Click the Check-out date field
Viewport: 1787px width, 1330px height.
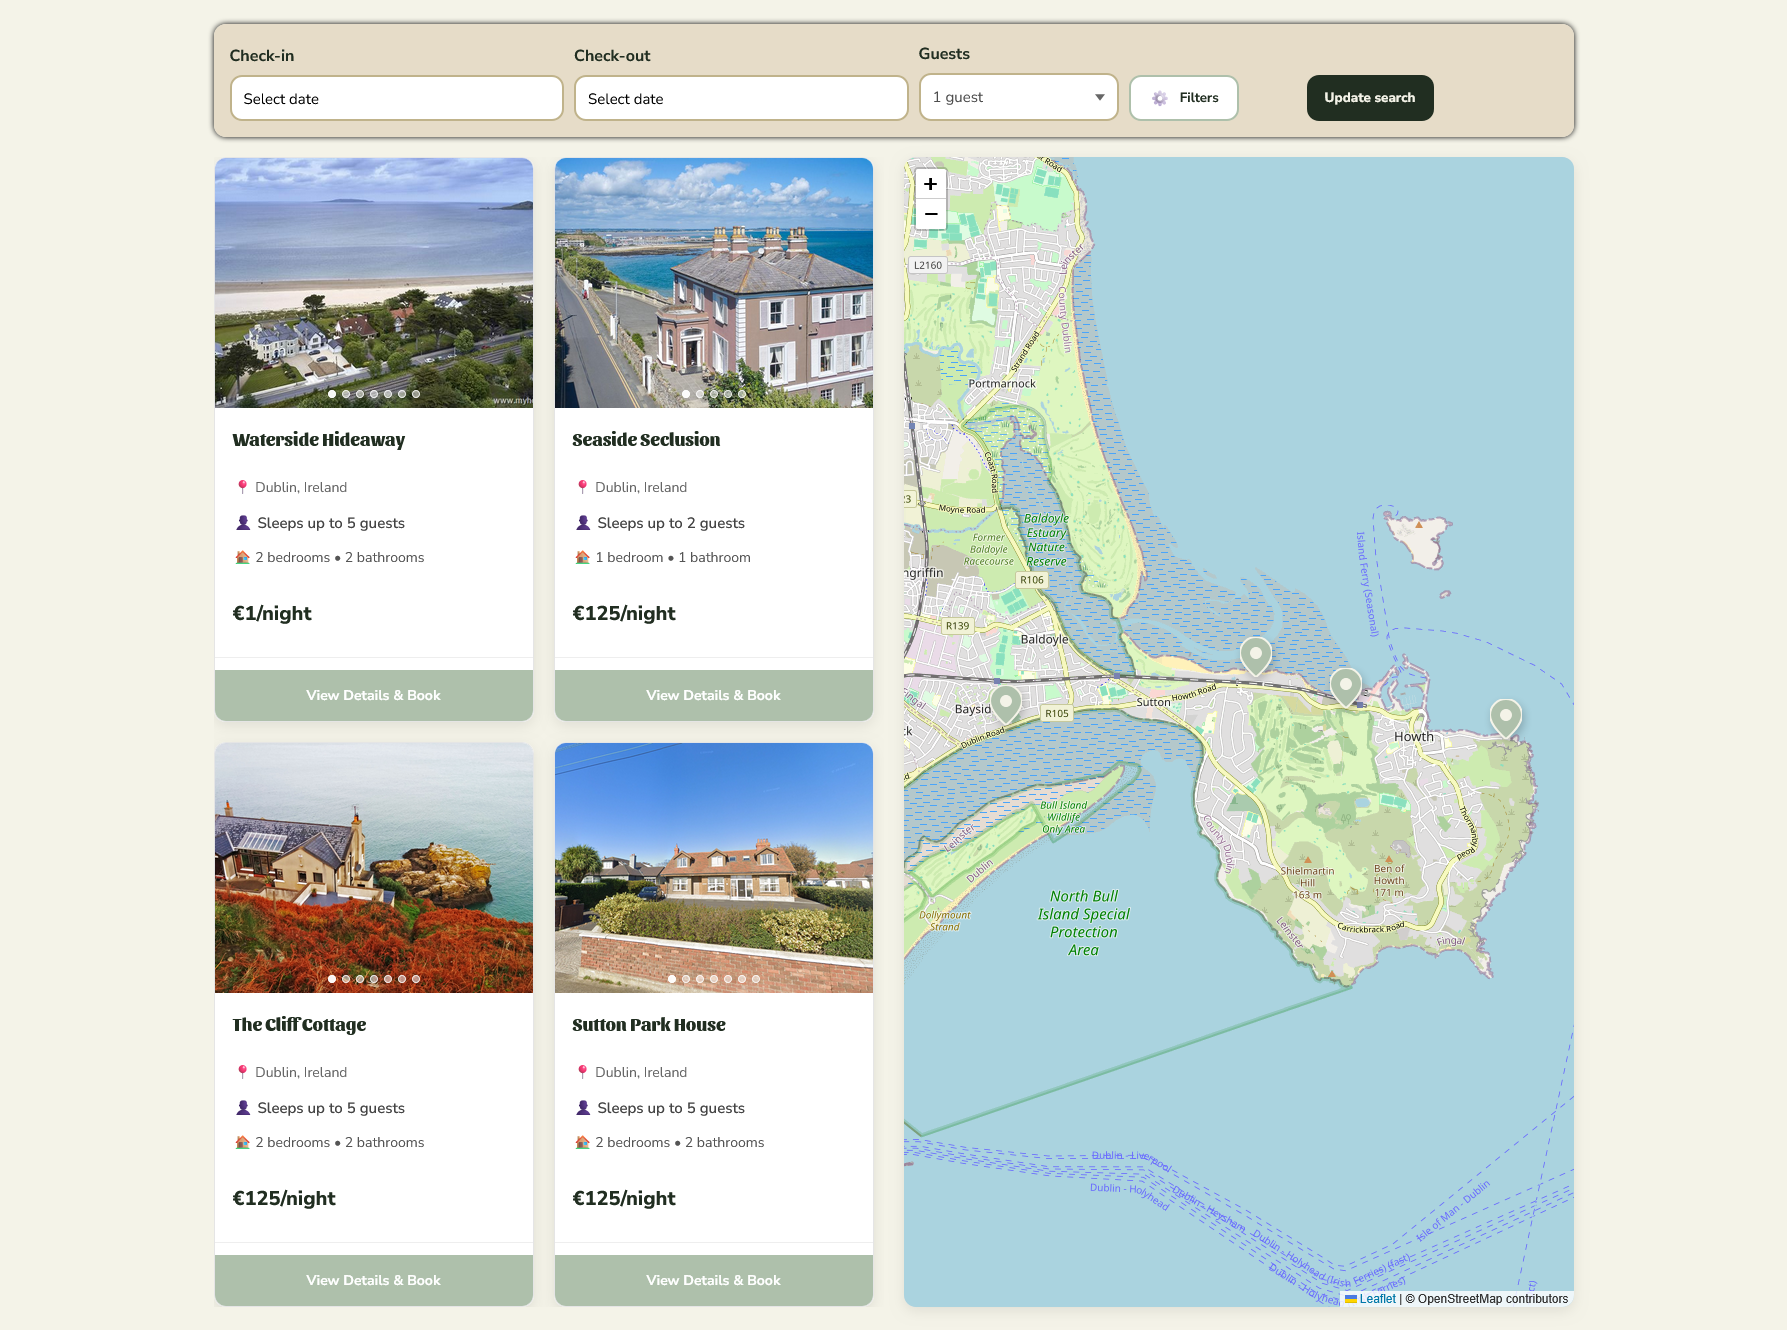coord(739,98)
